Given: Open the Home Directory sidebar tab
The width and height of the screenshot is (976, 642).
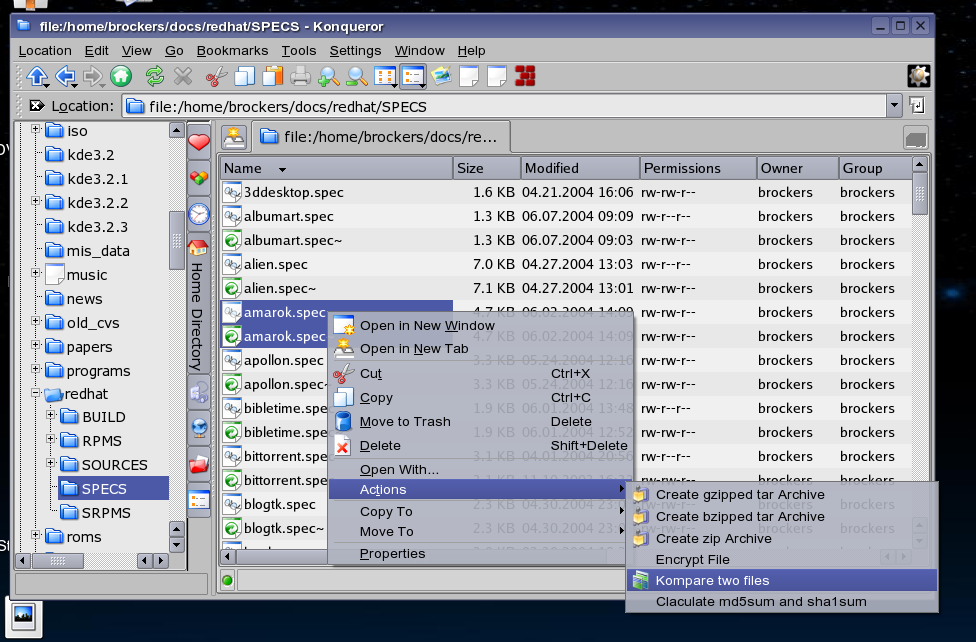Looking at the screenshot, I should tap(199, 305).
